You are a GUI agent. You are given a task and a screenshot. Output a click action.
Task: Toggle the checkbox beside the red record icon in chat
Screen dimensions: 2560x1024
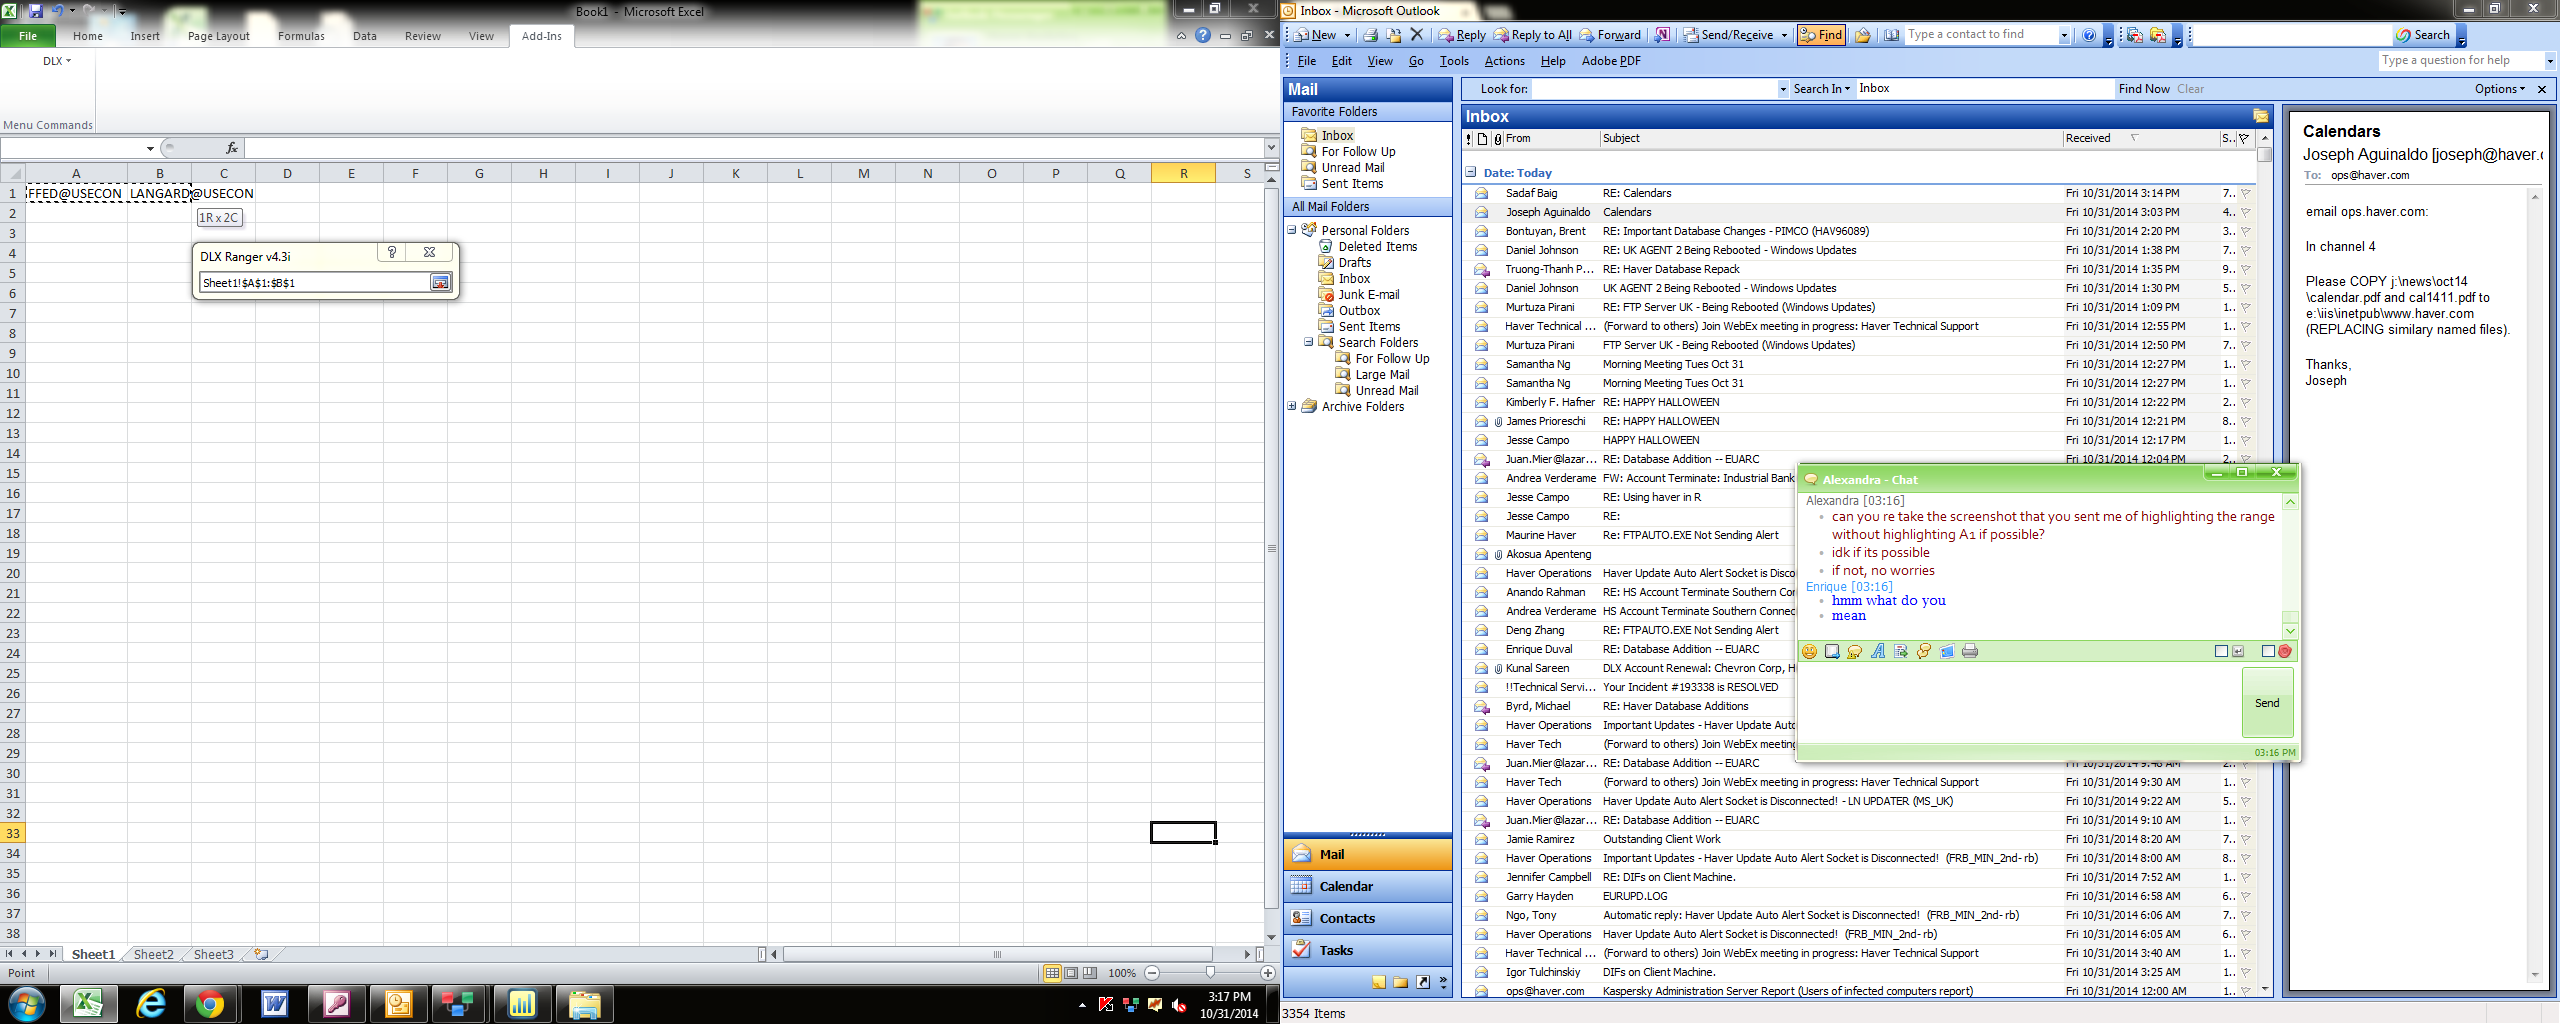coord(2268,651)
